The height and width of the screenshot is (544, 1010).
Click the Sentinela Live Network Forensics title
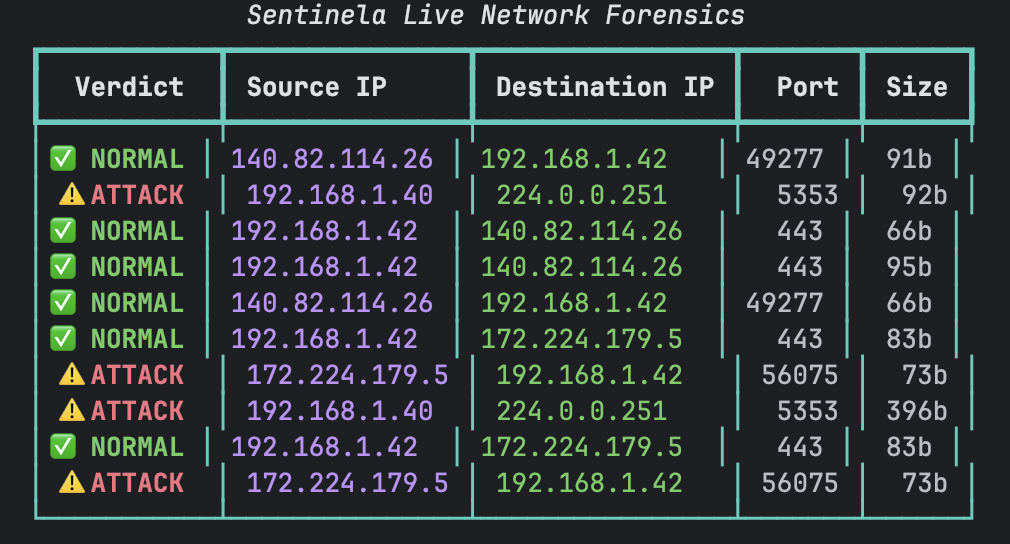click(x=496, y=16)
